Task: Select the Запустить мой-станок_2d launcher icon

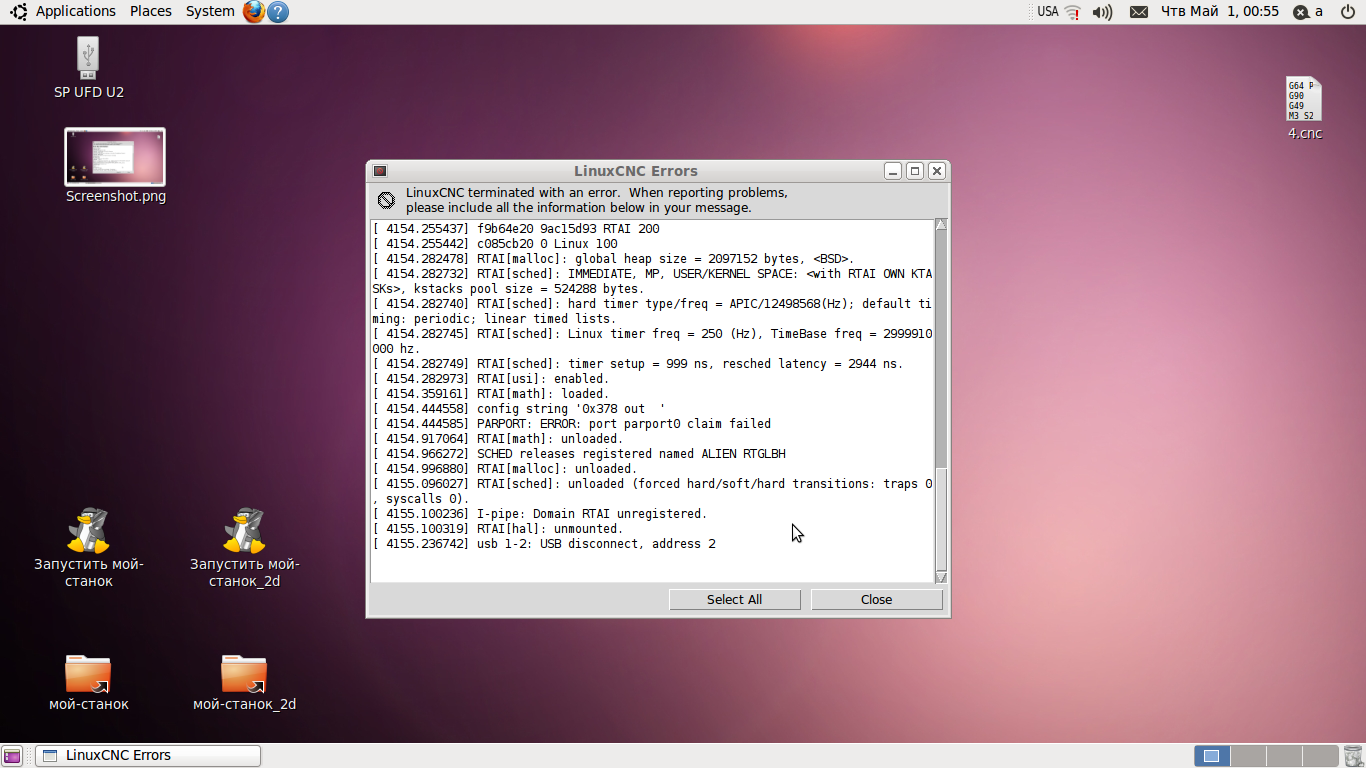Action: point(245,547)
